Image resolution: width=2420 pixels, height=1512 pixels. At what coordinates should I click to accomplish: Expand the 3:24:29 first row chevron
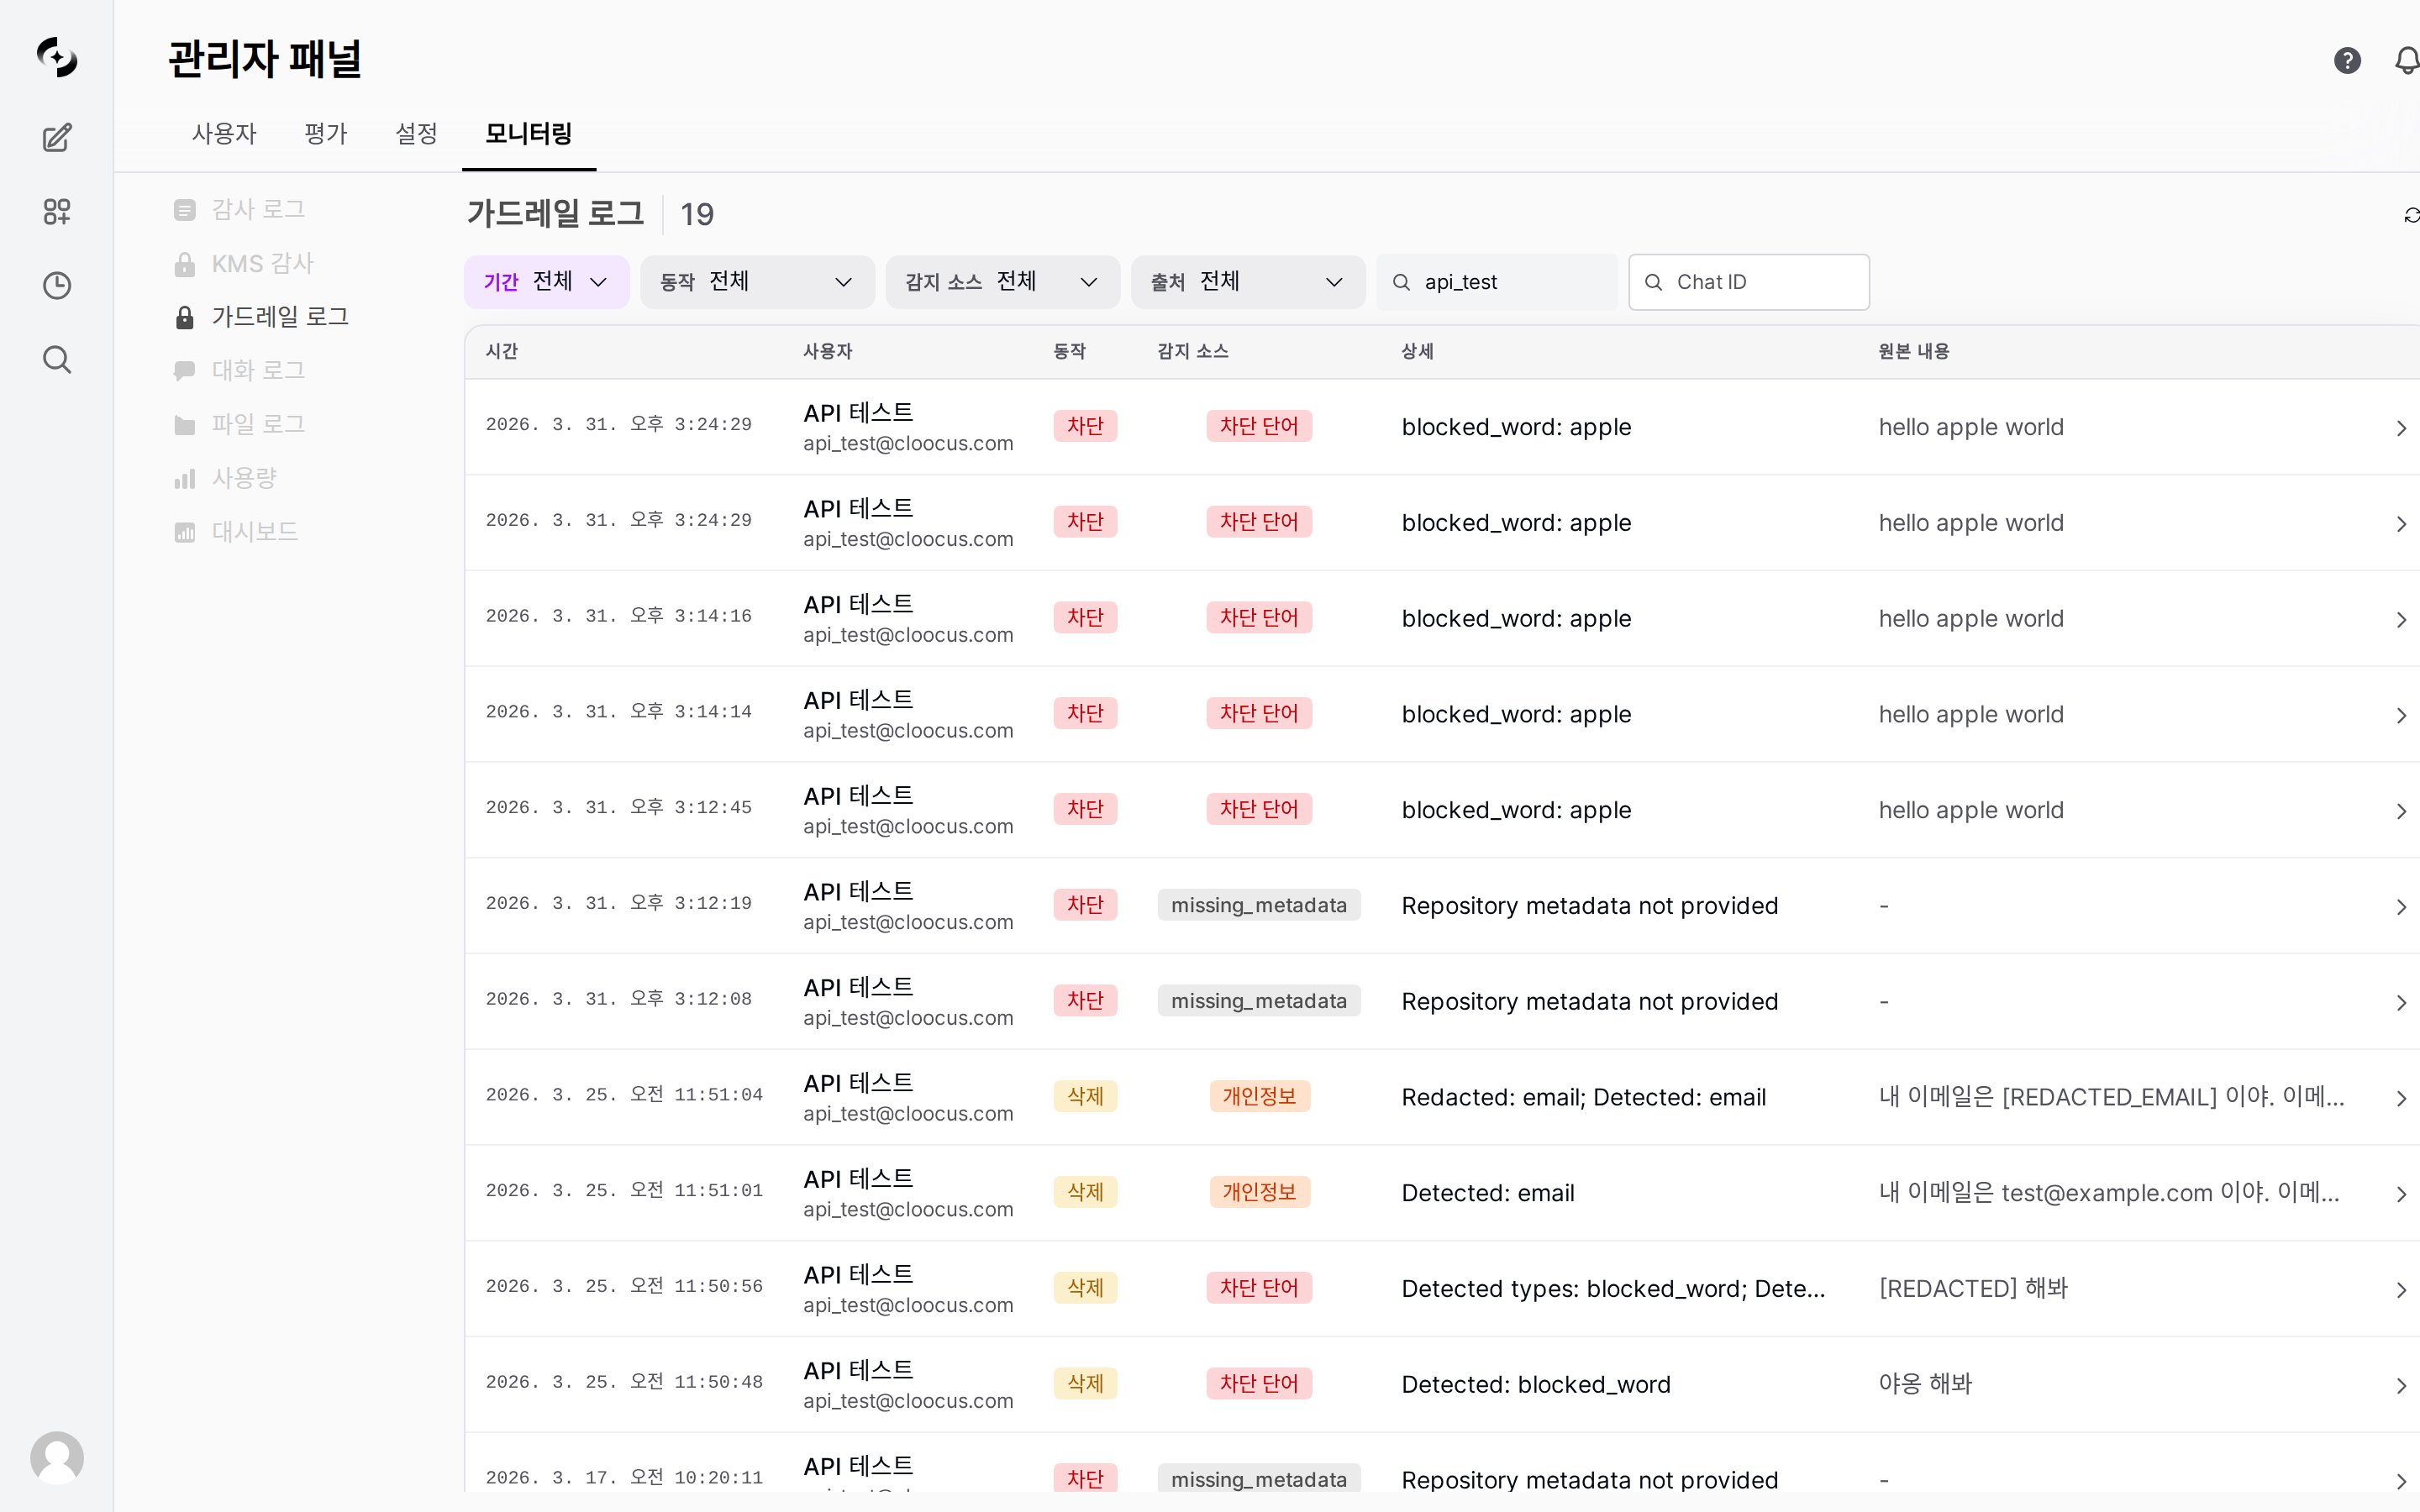tap(2401, 428)
